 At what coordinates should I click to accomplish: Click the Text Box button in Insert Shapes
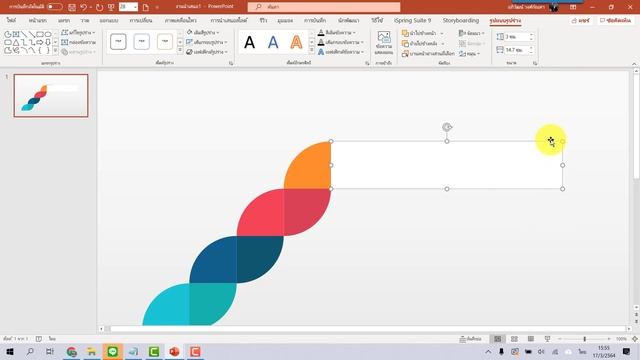point(78,42)
